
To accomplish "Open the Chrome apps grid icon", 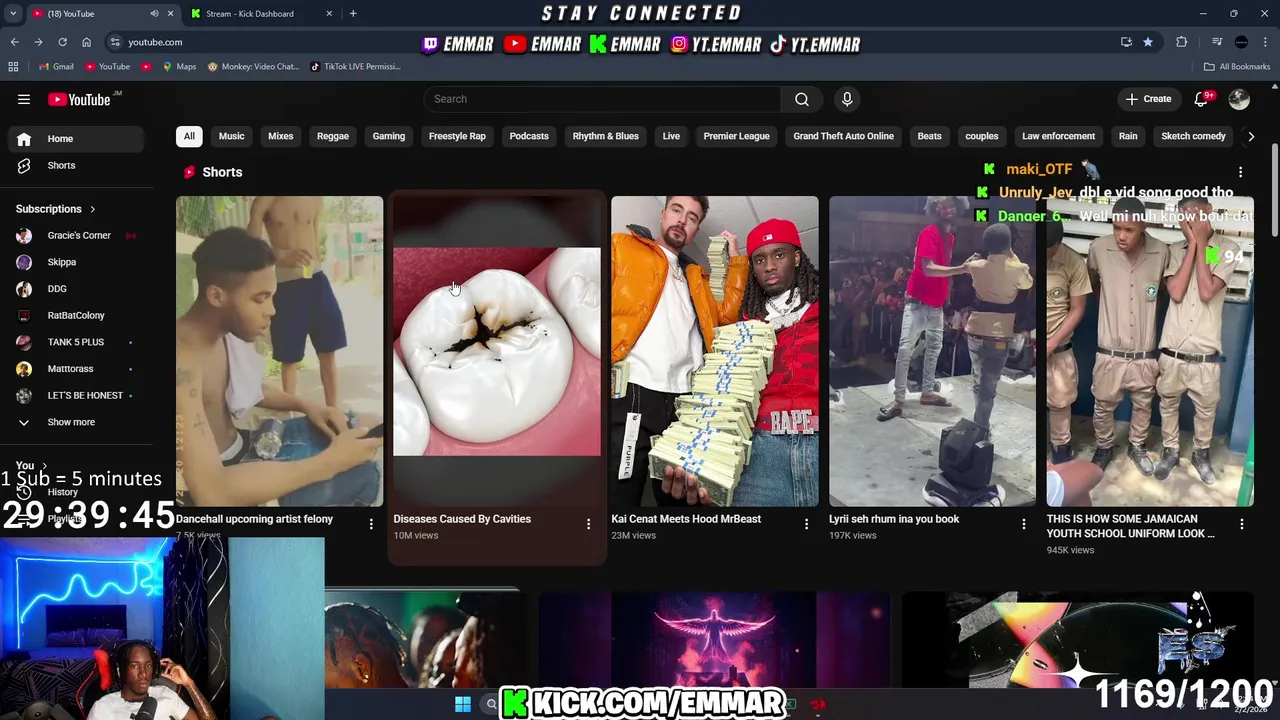I will [x=13, y=66].
